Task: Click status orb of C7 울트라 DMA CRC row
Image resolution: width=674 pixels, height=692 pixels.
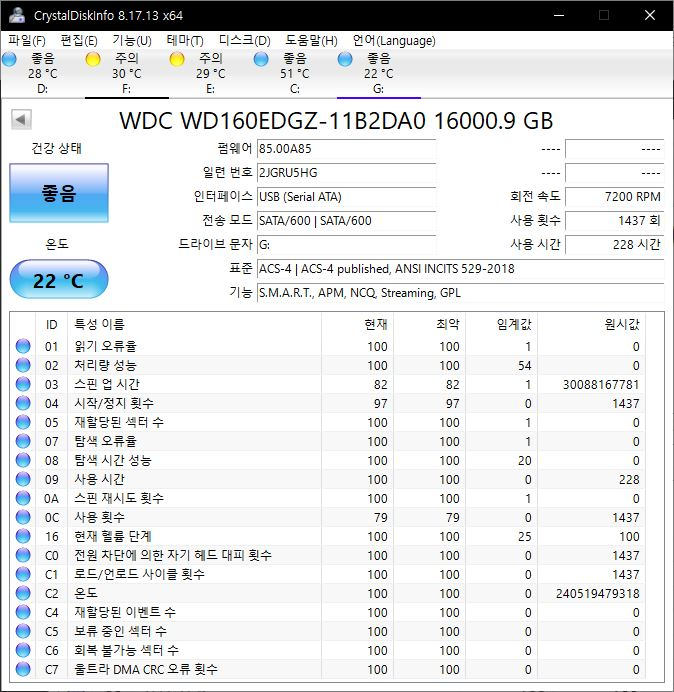Action: [x=23, y=669]
